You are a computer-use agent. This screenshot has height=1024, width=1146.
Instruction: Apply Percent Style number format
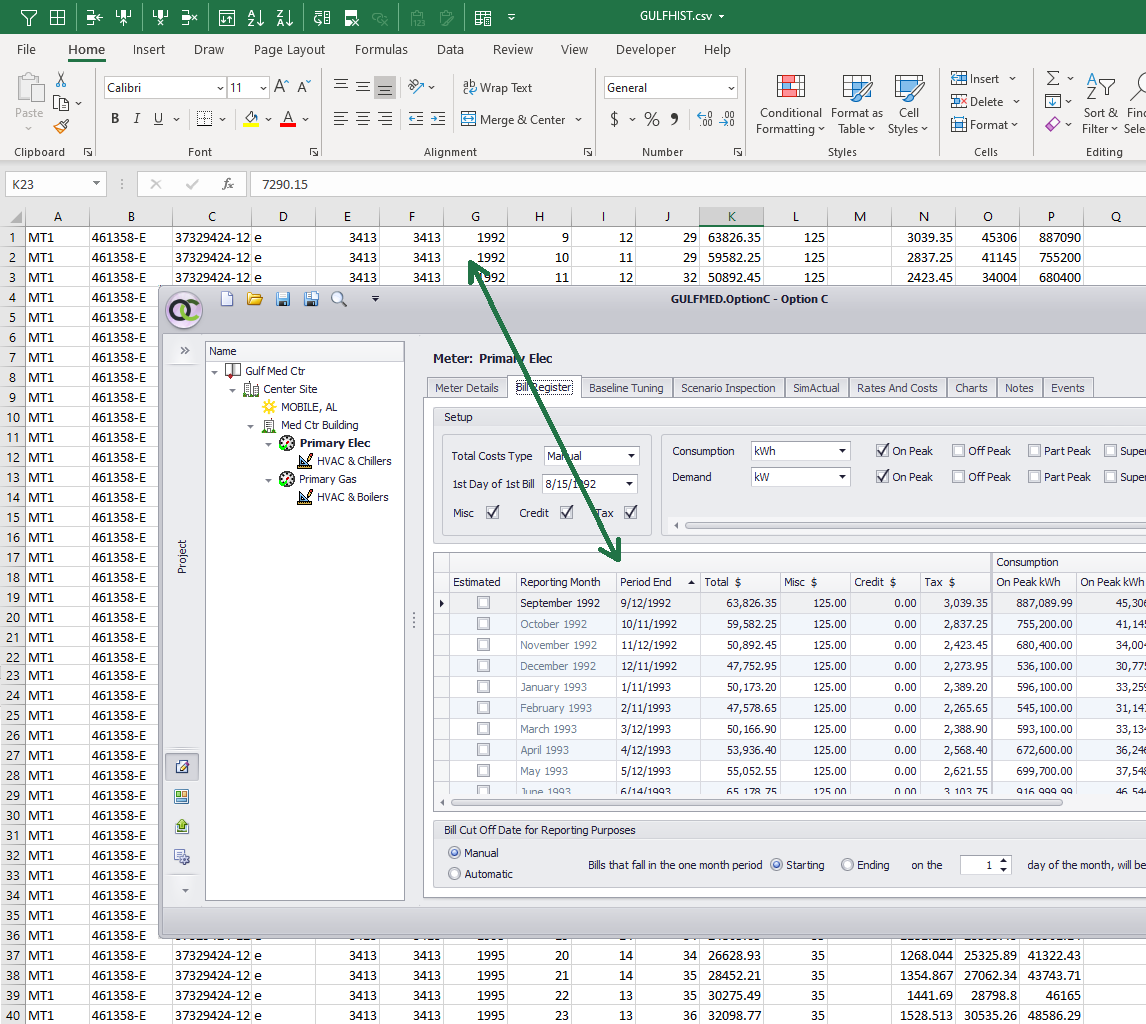(652, 119)
